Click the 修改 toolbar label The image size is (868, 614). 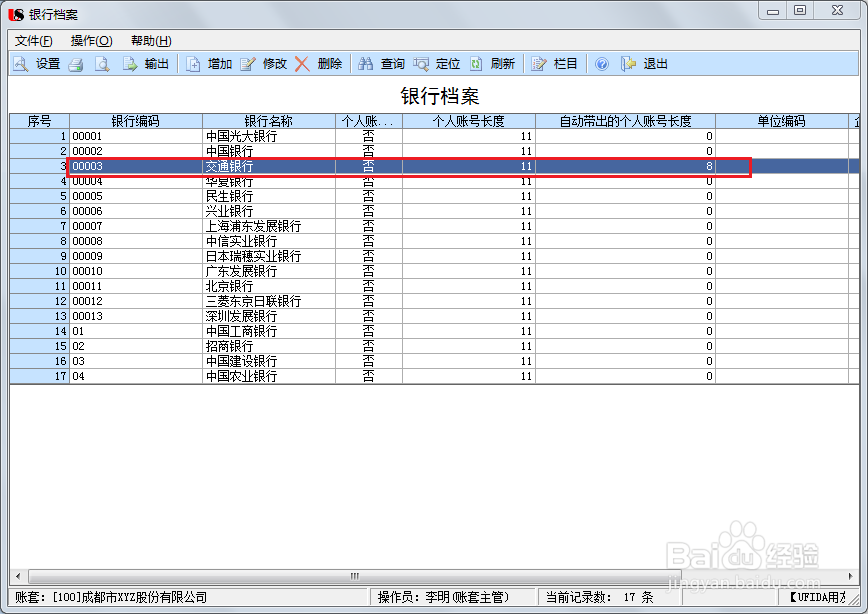coord(275,64)
